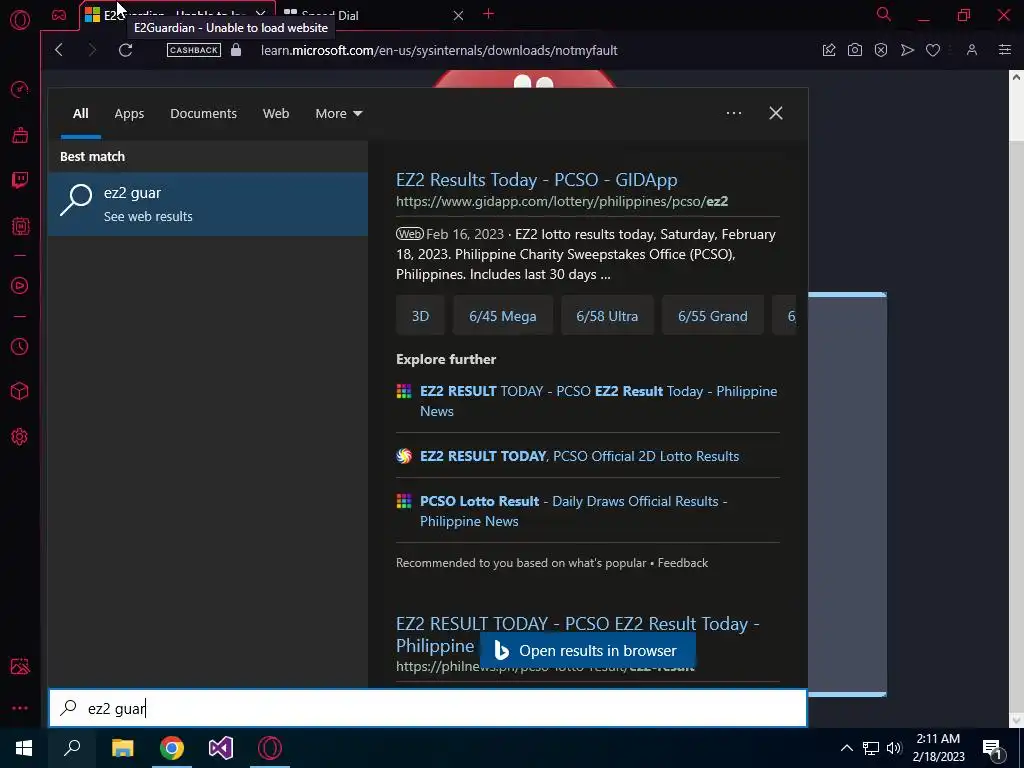1024x768 pixels.
Task: Click the pencil page icon in address bar
Action: pos(829,50)
